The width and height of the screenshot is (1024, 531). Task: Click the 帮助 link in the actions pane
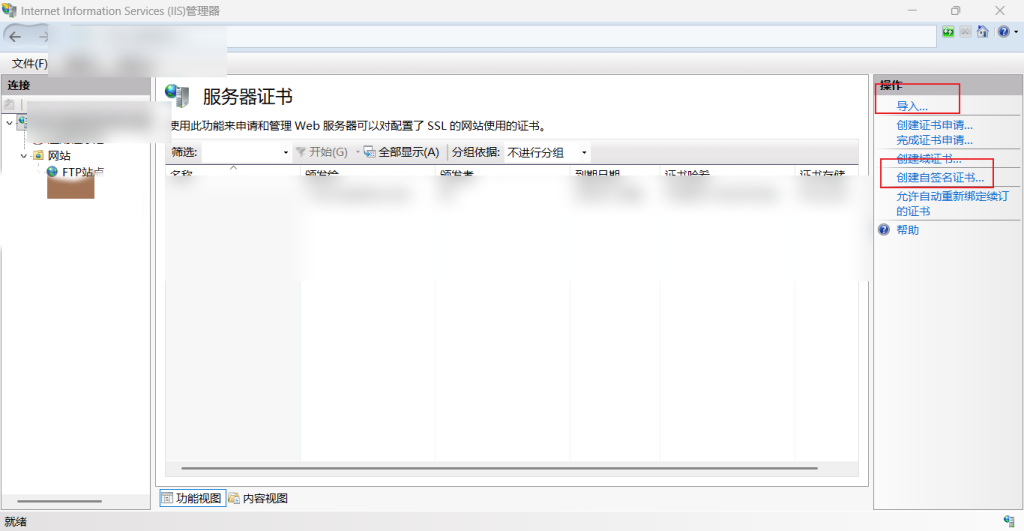coord(907,230)
